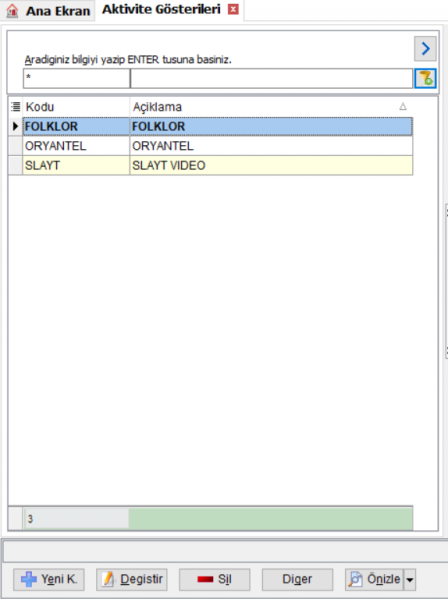448x599 pixels.
Task: Open the dropdown arrow next to Önizle
Action: coord(410,580)
